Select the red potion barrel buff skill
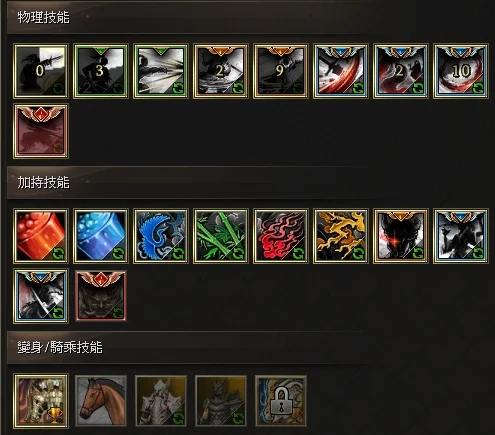The width and height of the screenshot is (495, 435). (x=41, y=236)
